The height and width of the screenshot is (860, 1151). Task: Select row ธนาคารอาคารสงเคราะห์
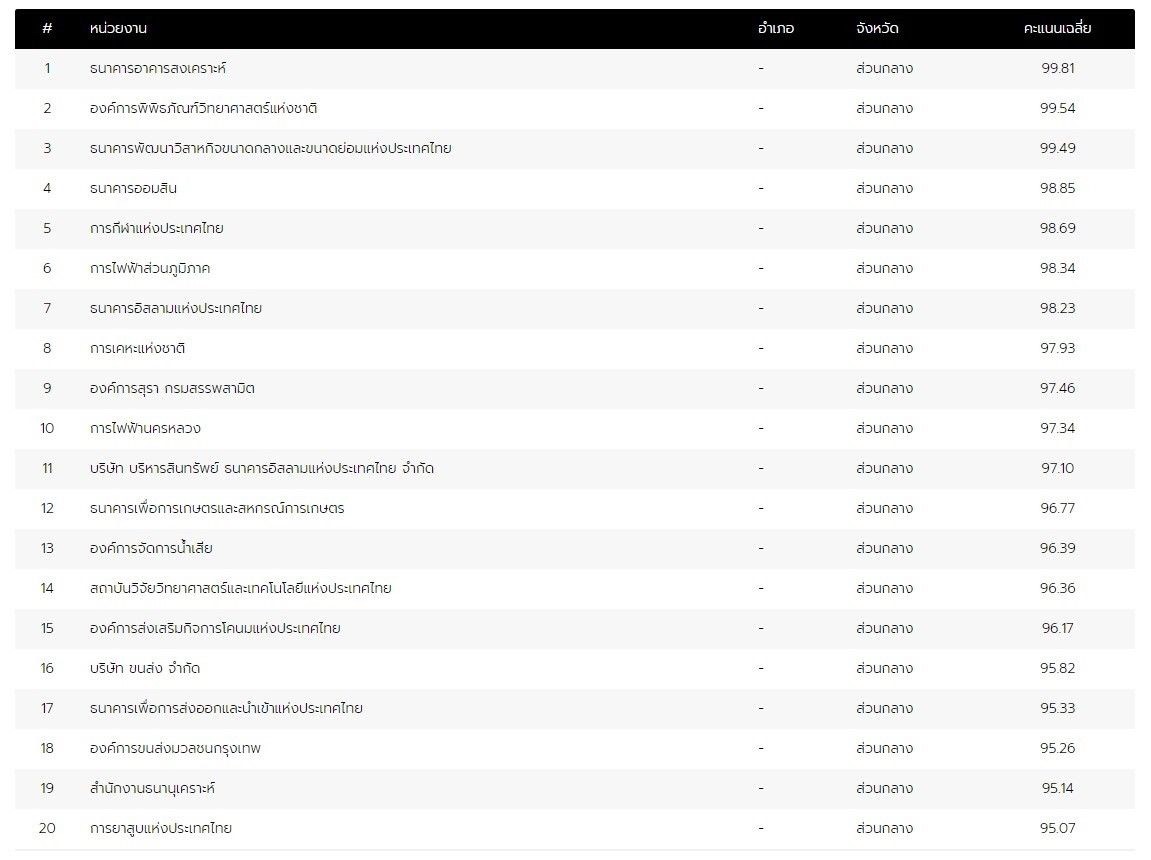(157, 69)
